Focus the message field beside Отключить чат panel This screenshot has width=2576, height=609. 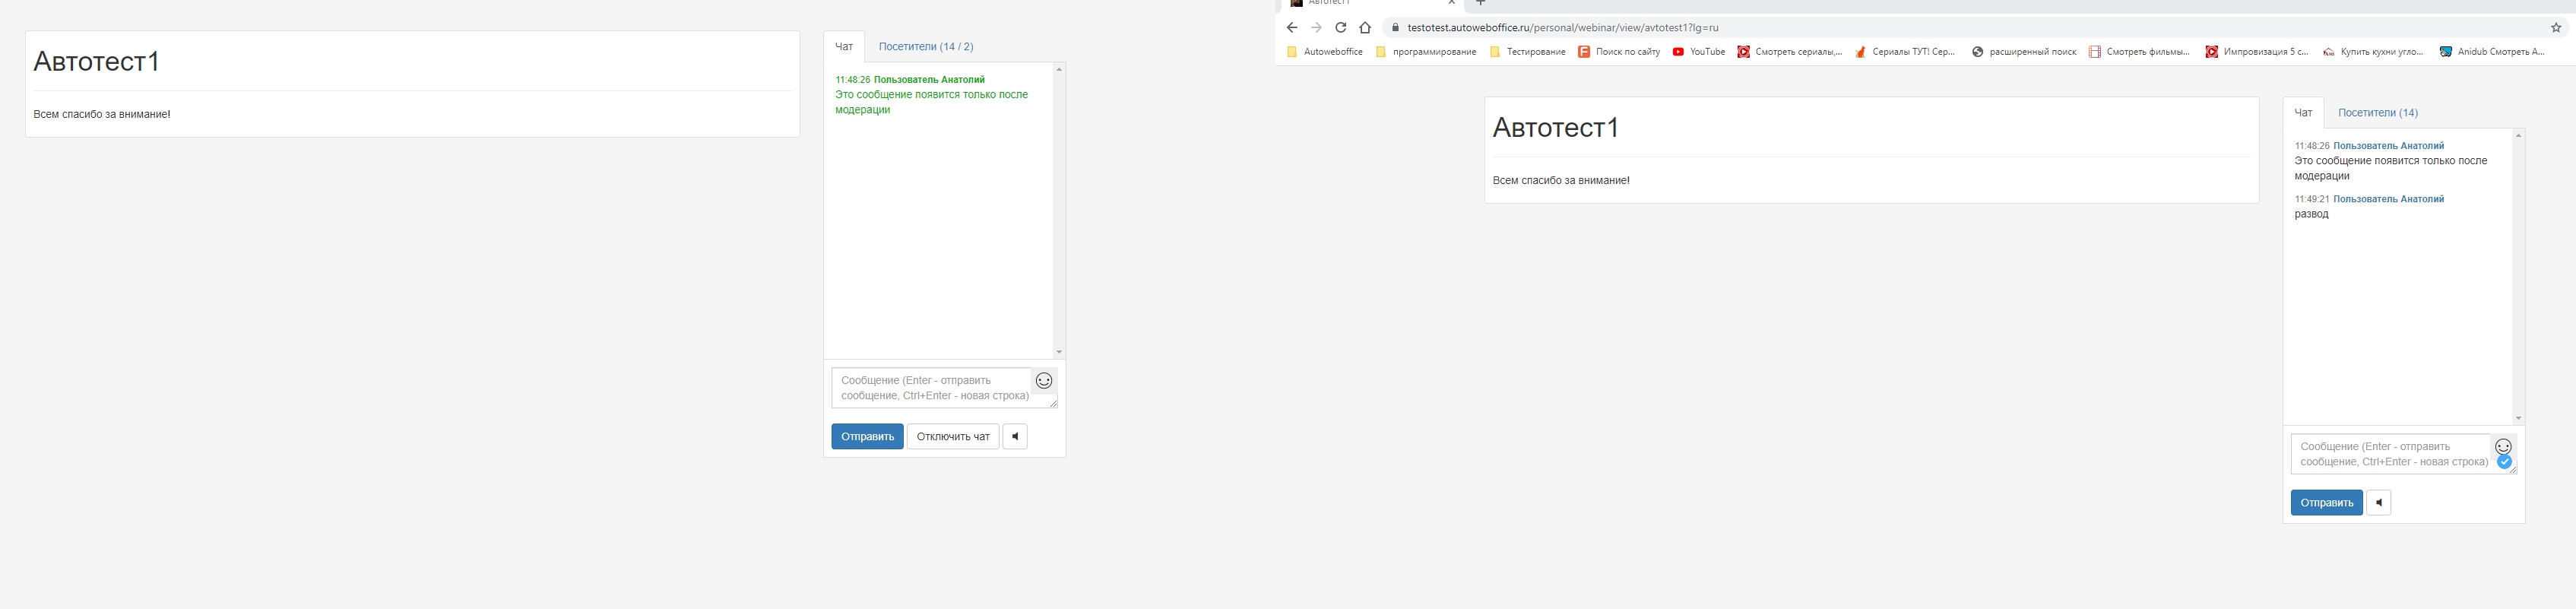[932, 388]
